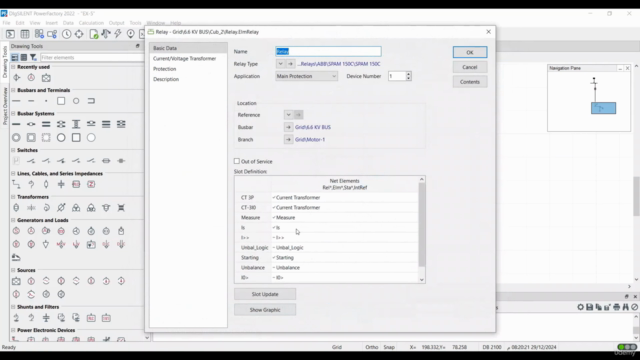Image resolution: width=640 pixels, height=360 pixels.
Task: Click the circle terminal icon under Busbars and Terminals
Action: (76, 101)
